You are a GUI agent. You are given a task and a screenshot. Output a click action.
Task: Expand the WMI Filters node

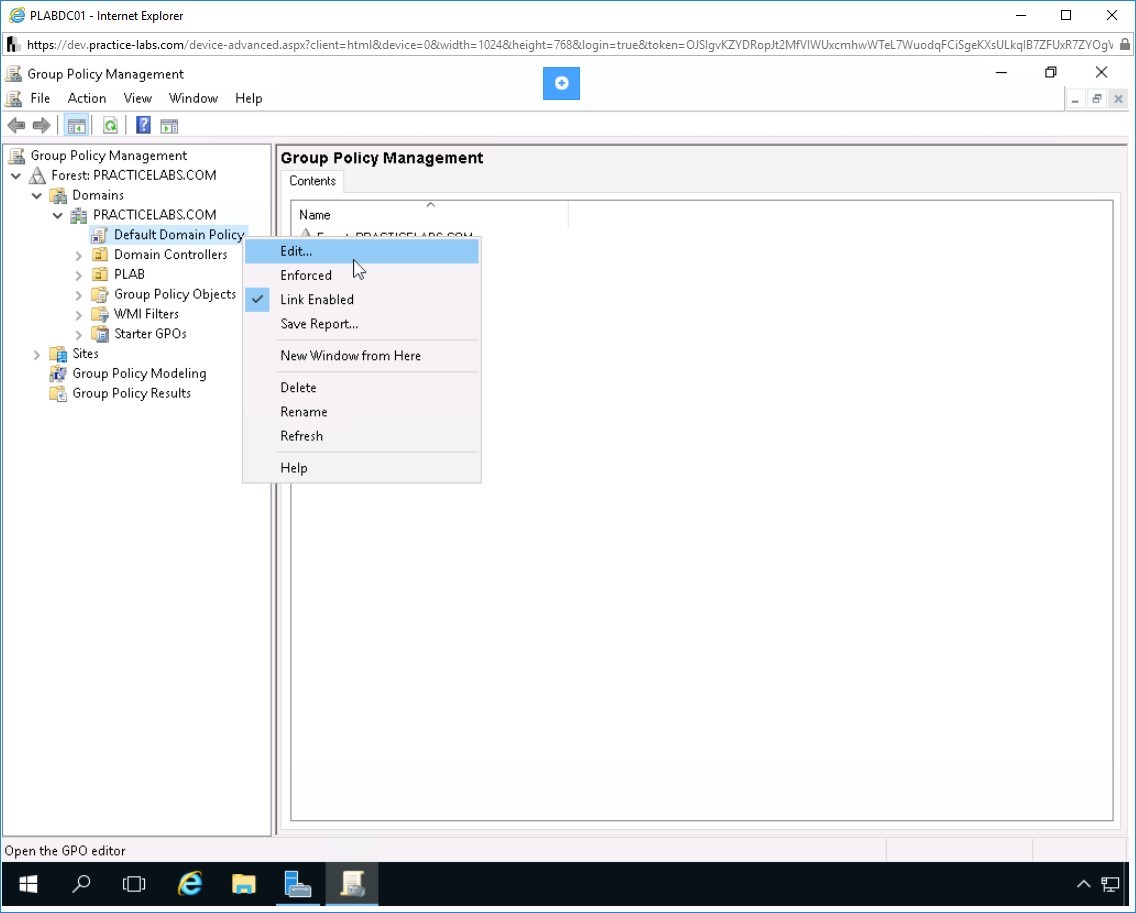[x=78, y=314]
